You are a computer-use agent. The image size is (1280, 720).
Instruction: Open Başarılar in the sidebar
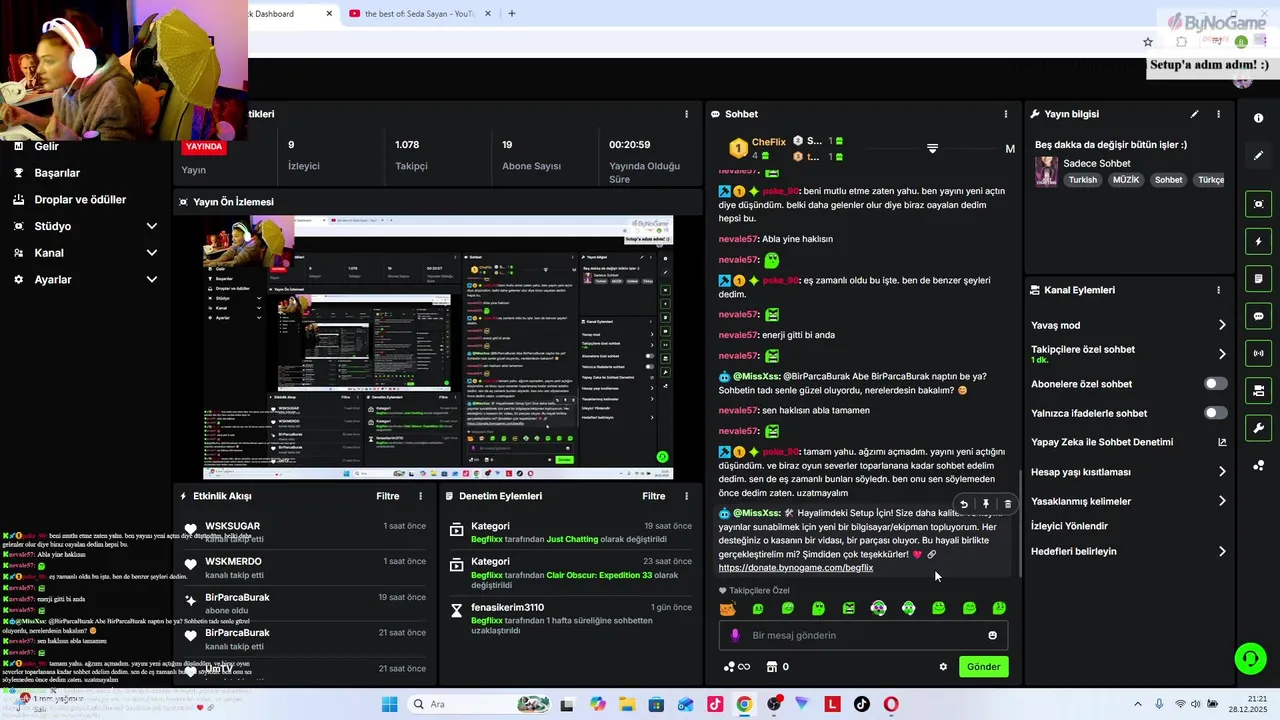point(57,173)
